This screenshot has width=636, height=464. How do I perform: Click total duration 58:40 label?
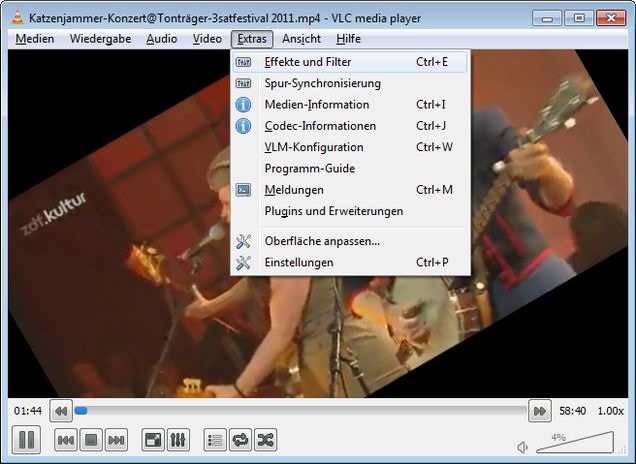coord(572,411)
